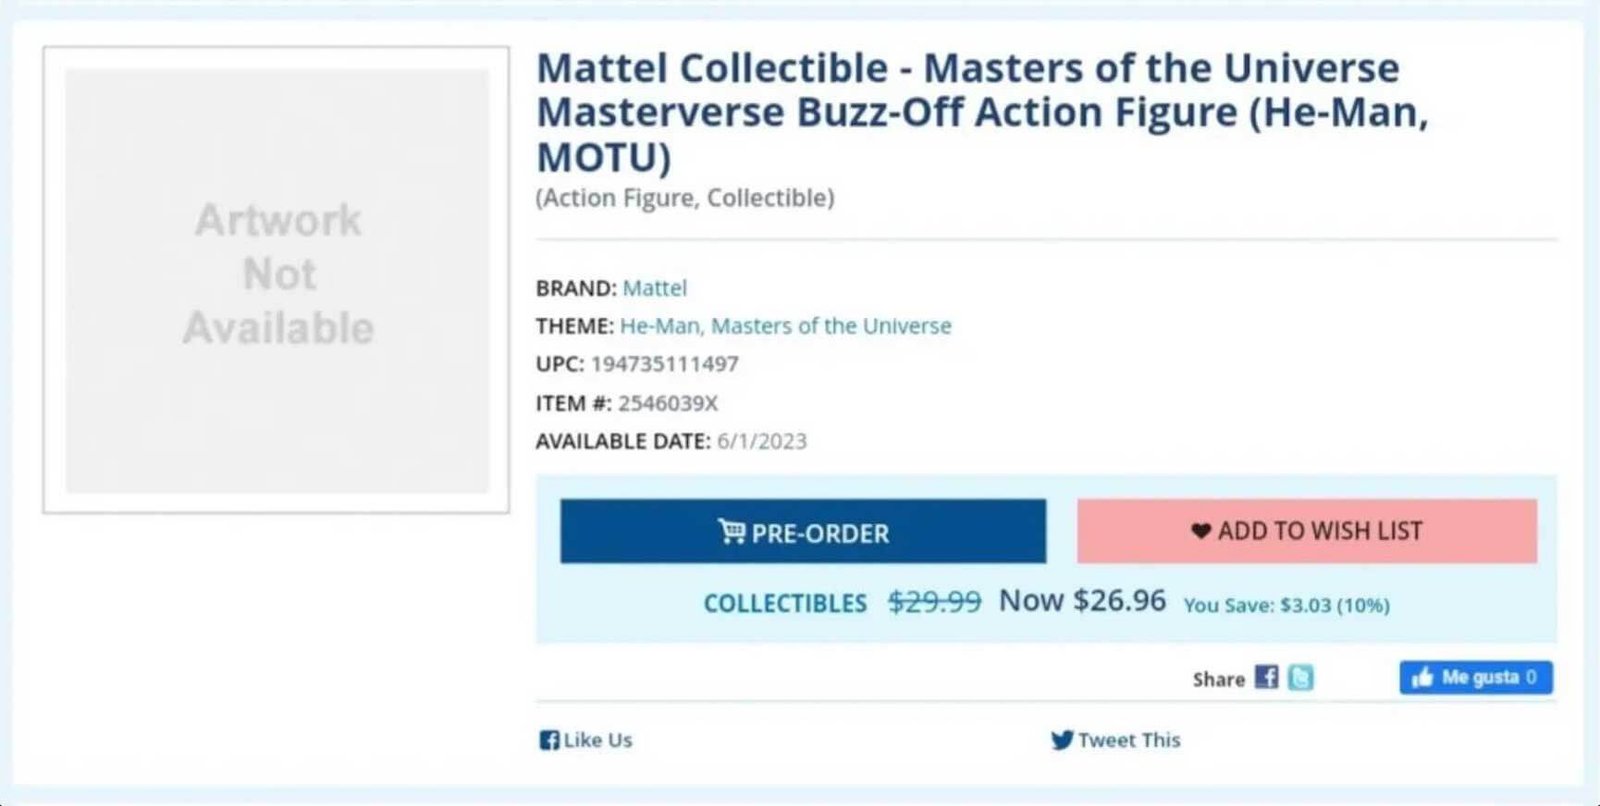Screen dimensions: 1600x806
Task: Click the Now $26.96 sale price
Action: pos(1082,600)
